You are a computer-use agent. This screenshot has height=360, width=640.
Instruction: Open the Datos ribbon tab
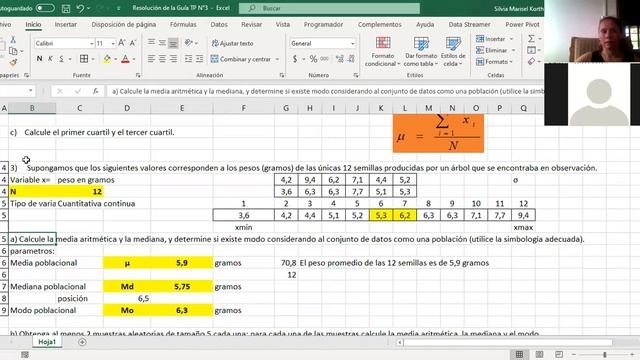pyautogui.click(x=219, y=24)
